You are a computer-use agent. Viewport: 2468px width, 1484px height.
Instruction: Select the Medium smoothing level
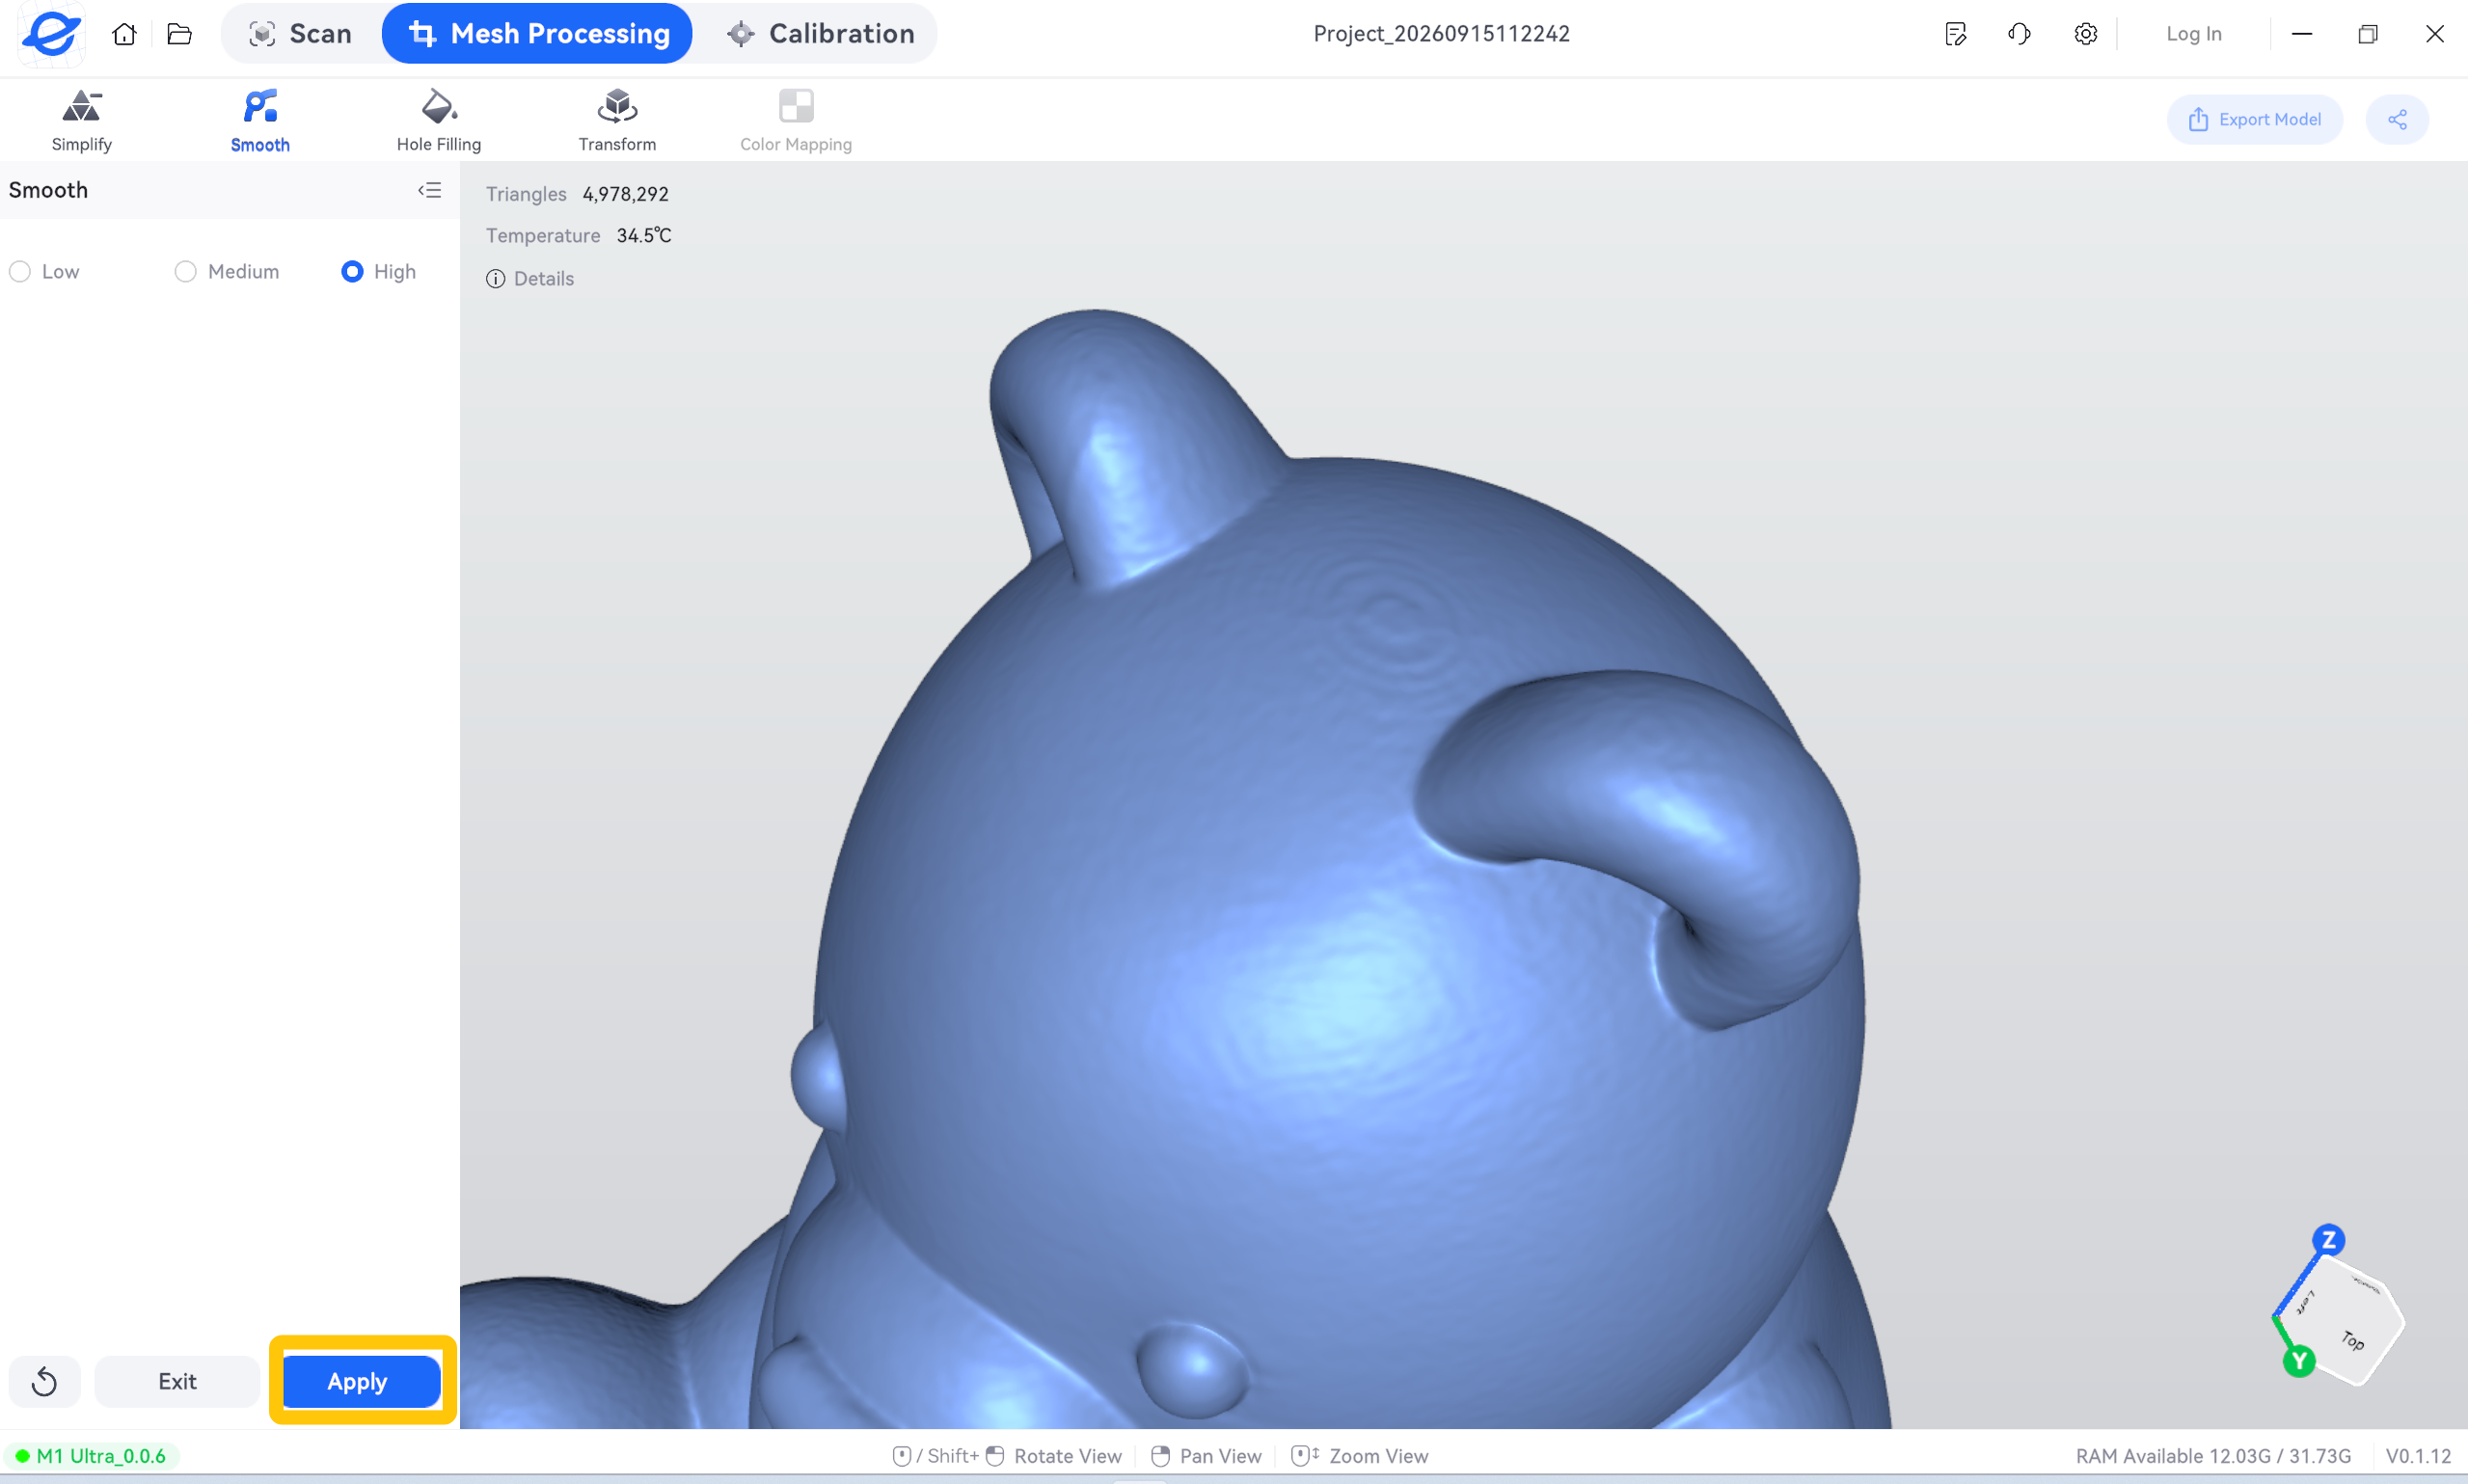pyautogui.click(x=227, y=272)
